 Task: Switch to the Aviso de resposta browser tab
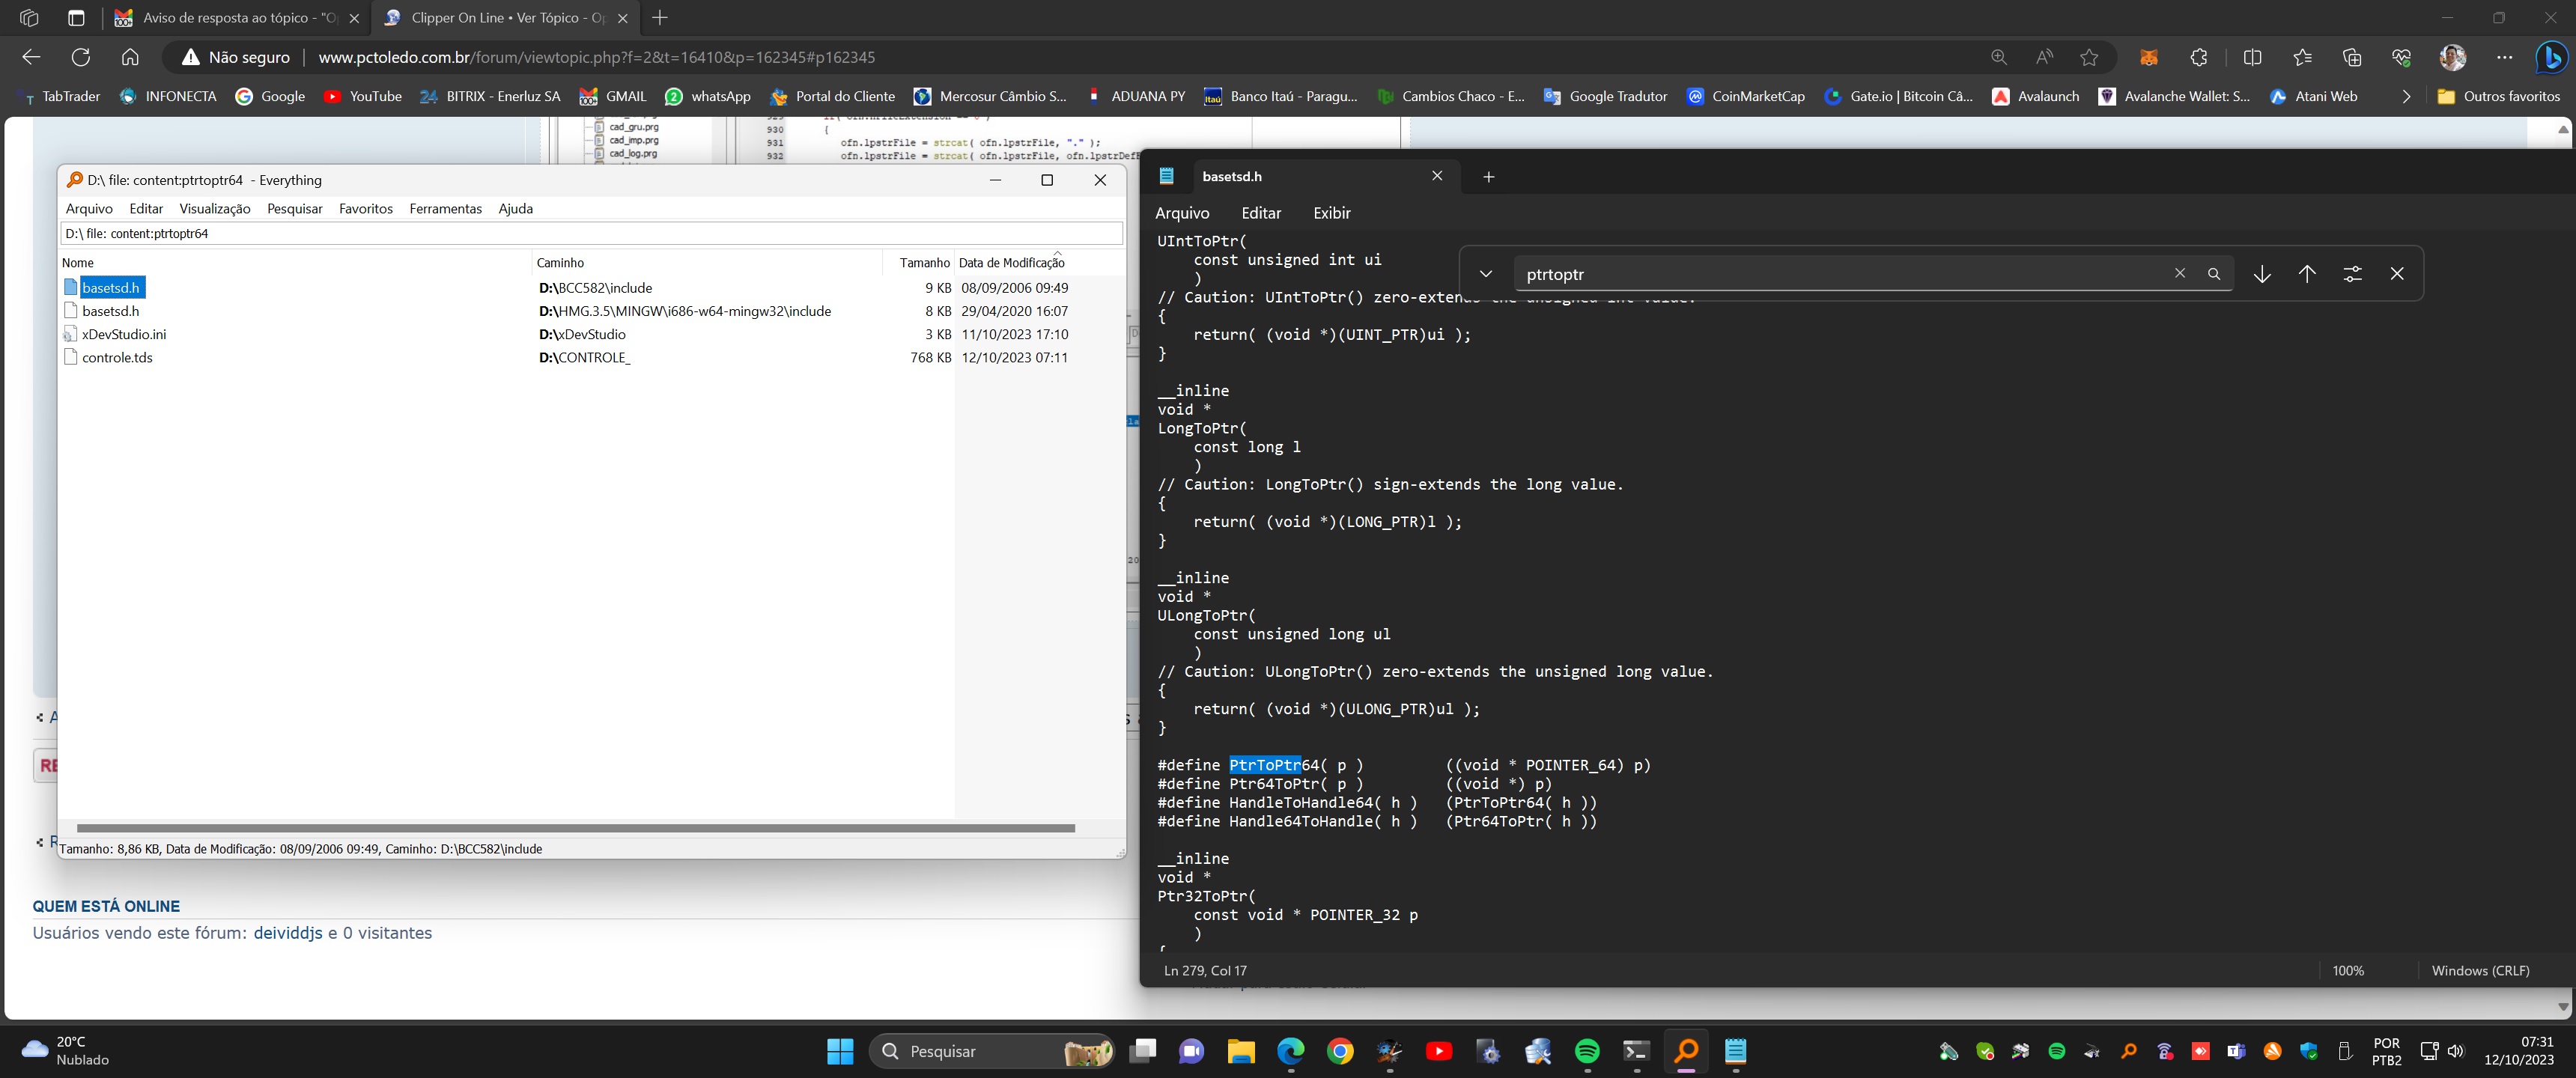click(x=238, y=18)
